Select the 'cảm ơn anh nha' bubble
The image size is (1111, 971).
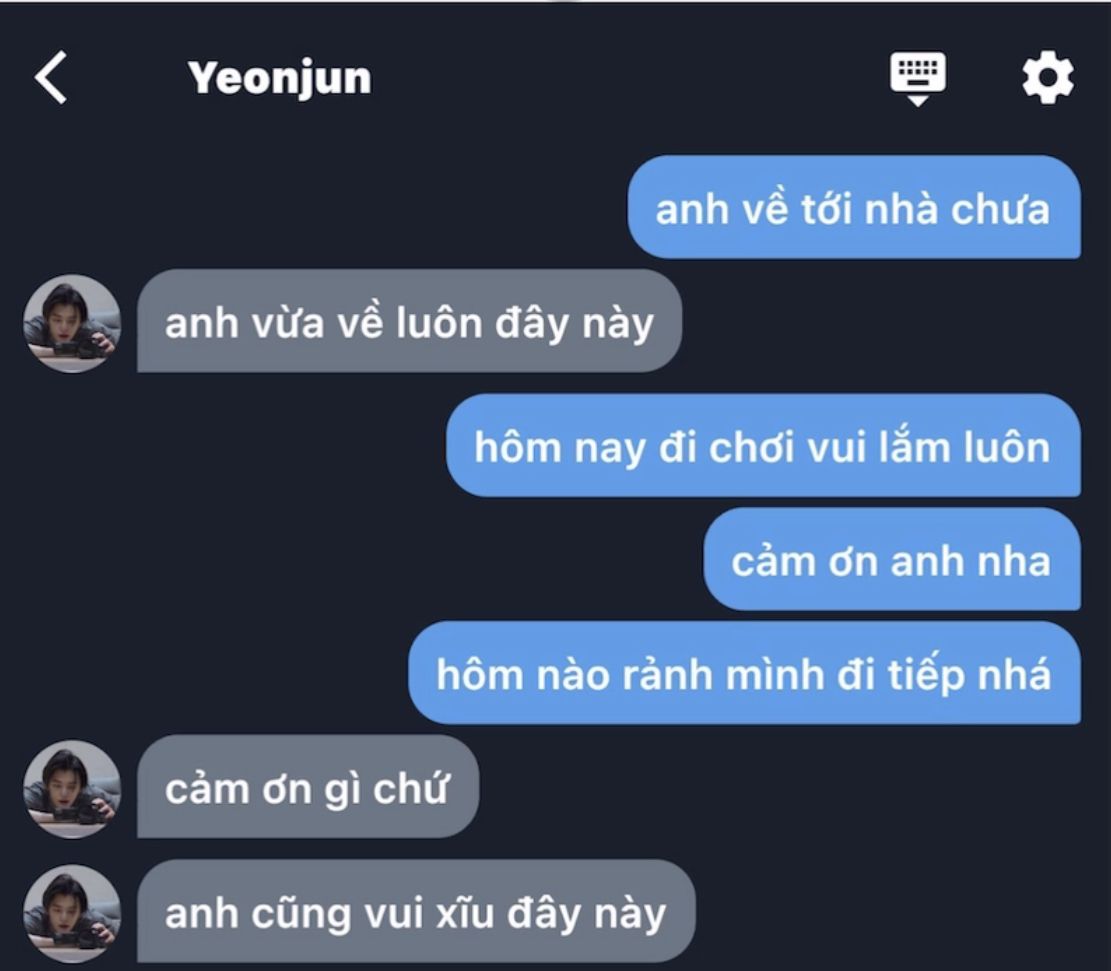892,559
